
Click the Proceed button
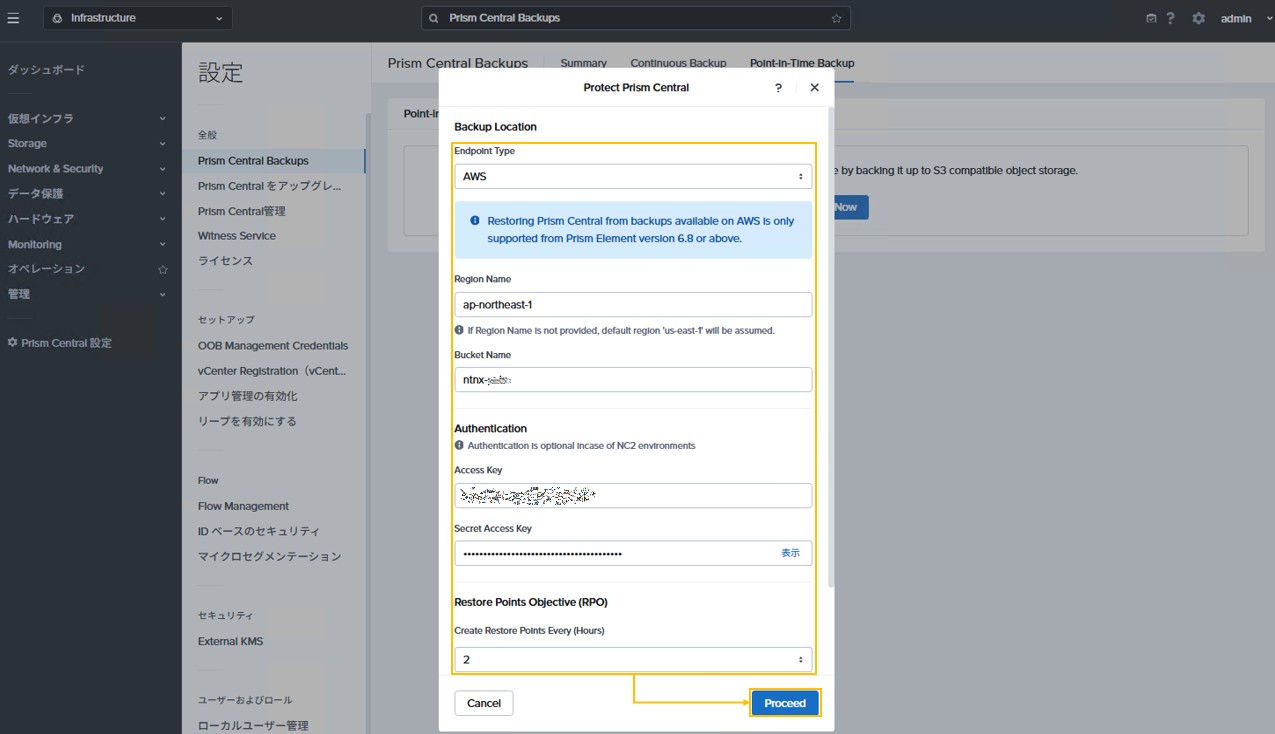click(784, 702)
